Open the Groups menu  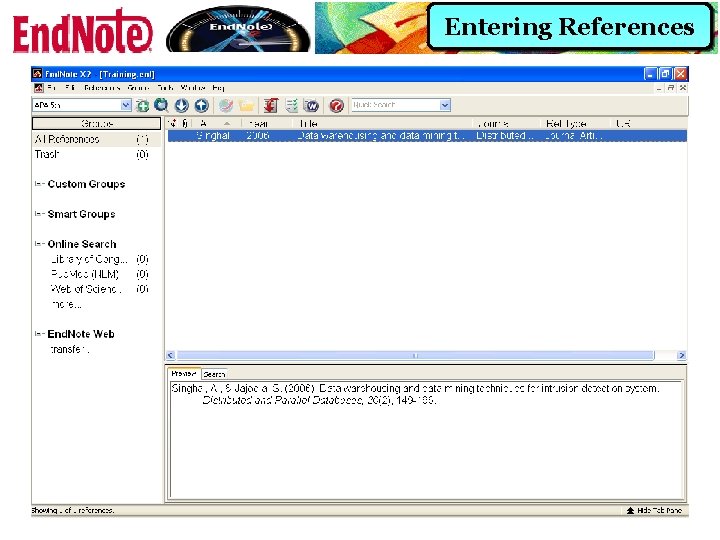coord(138,88)
